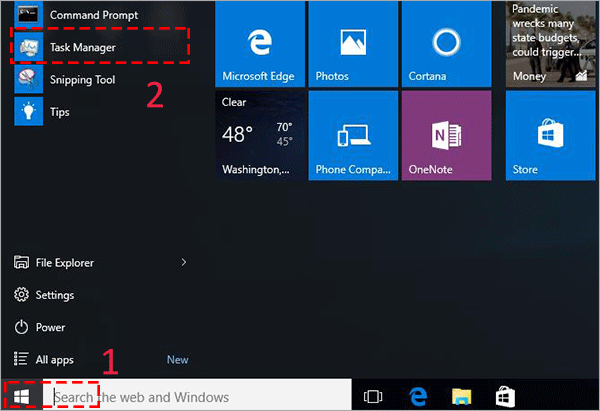Viewport: 600px width, 411px height.
Task: Open the Microsoft Edge tile
Action: 260,44
